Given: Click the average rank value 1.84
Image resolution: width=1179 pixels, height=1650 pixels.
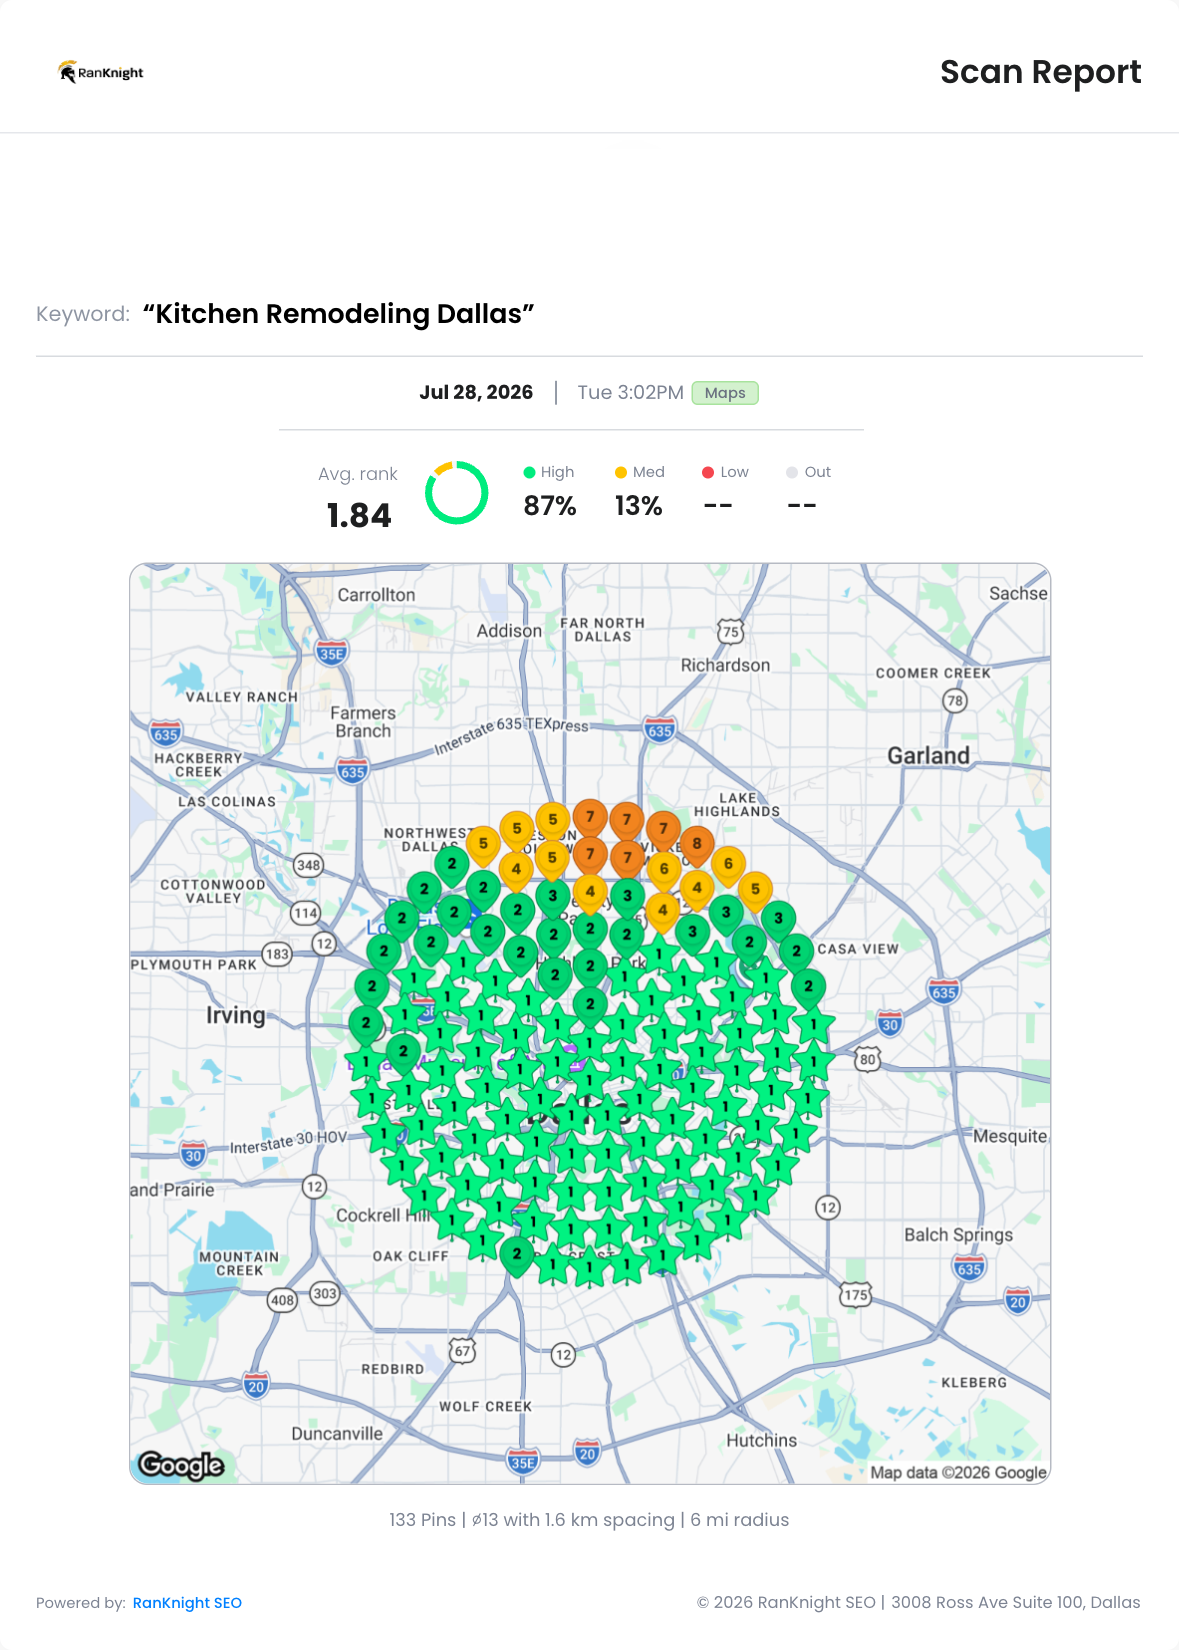Looking at the screenshot, I should pos(359,516).
